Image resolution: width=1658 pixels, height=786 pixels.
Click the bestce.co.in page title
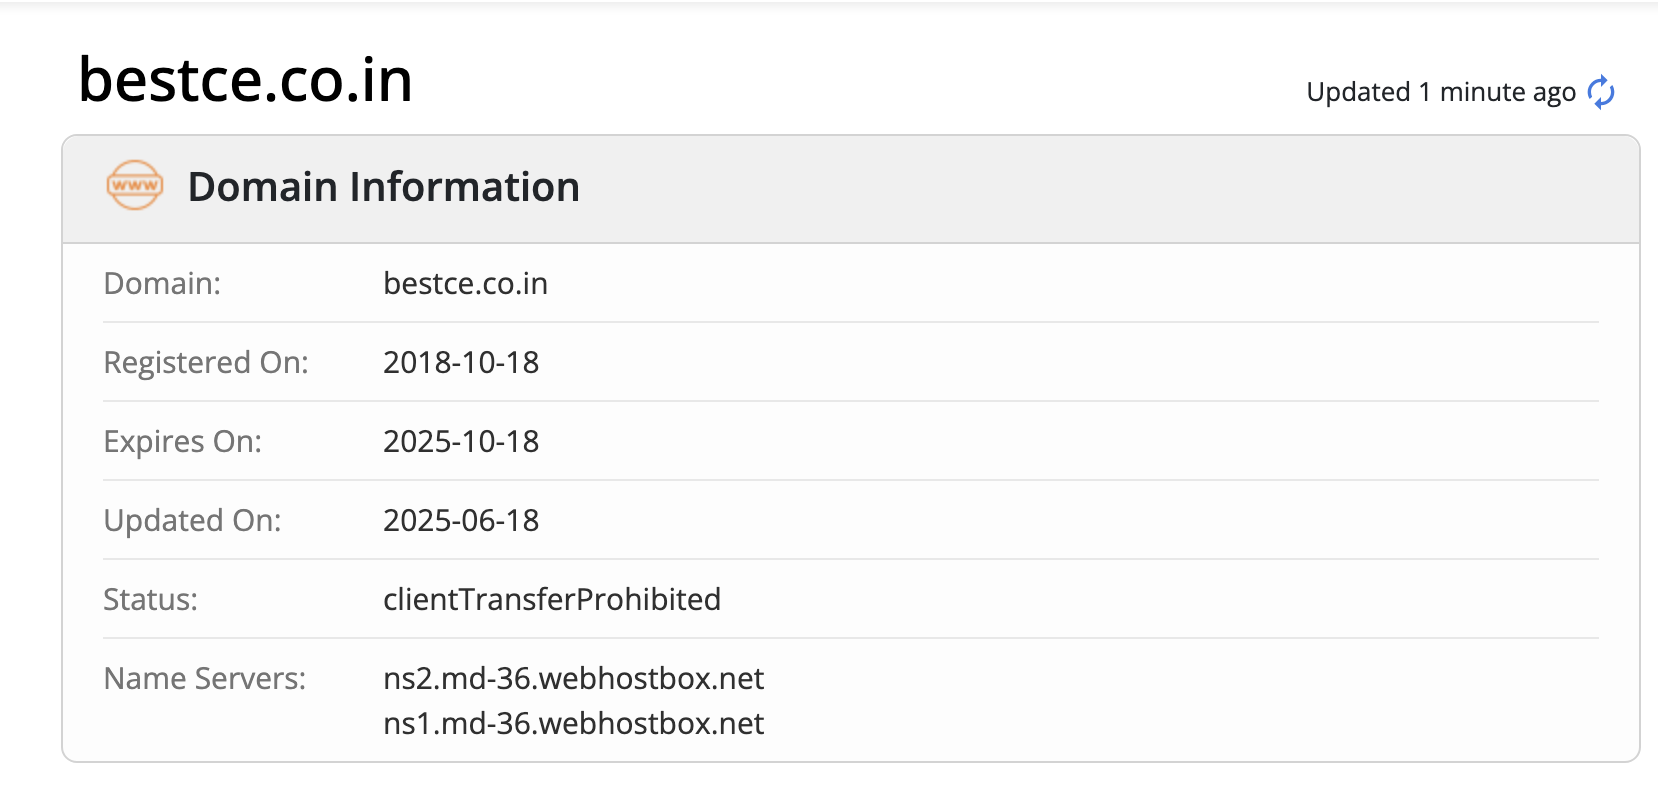[x=245, y=80]
